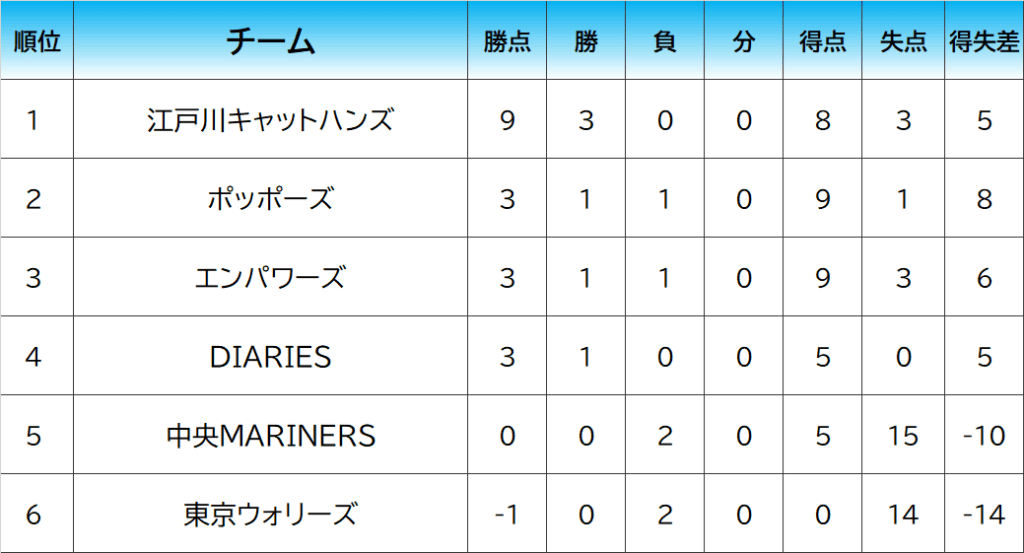1024x553 pixels.
Task: Click the チーム column header
Action: click(270, 40)
